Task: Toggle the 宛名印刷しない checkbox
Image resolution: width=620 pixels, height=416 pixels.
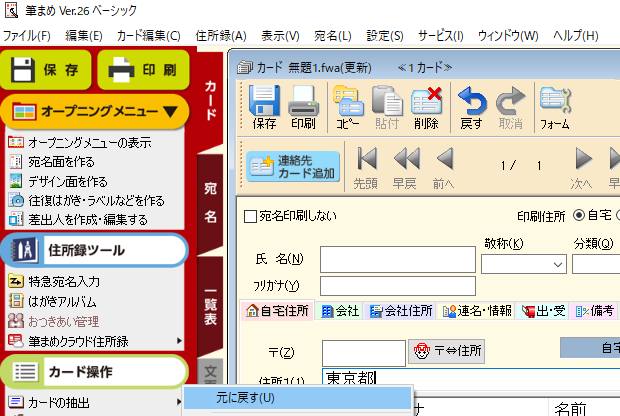Action: [251, 216]
